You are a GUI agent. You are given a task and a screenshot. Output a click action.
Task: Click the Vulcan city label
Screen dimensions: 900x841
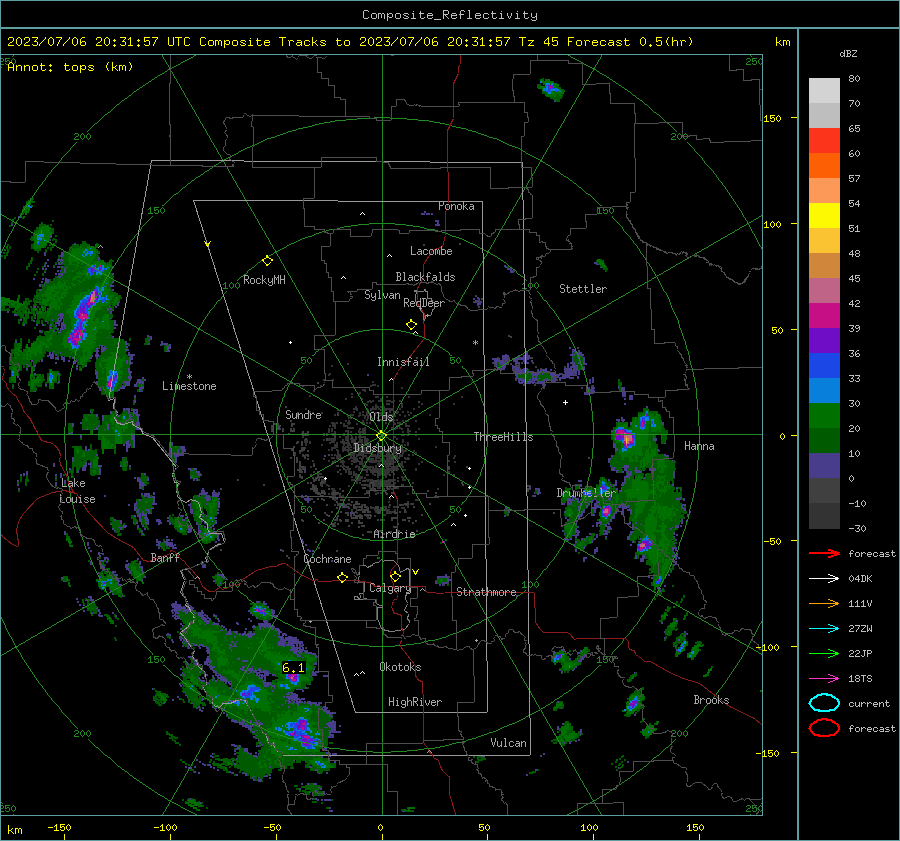pyautogui.click(x=508, y=743)
